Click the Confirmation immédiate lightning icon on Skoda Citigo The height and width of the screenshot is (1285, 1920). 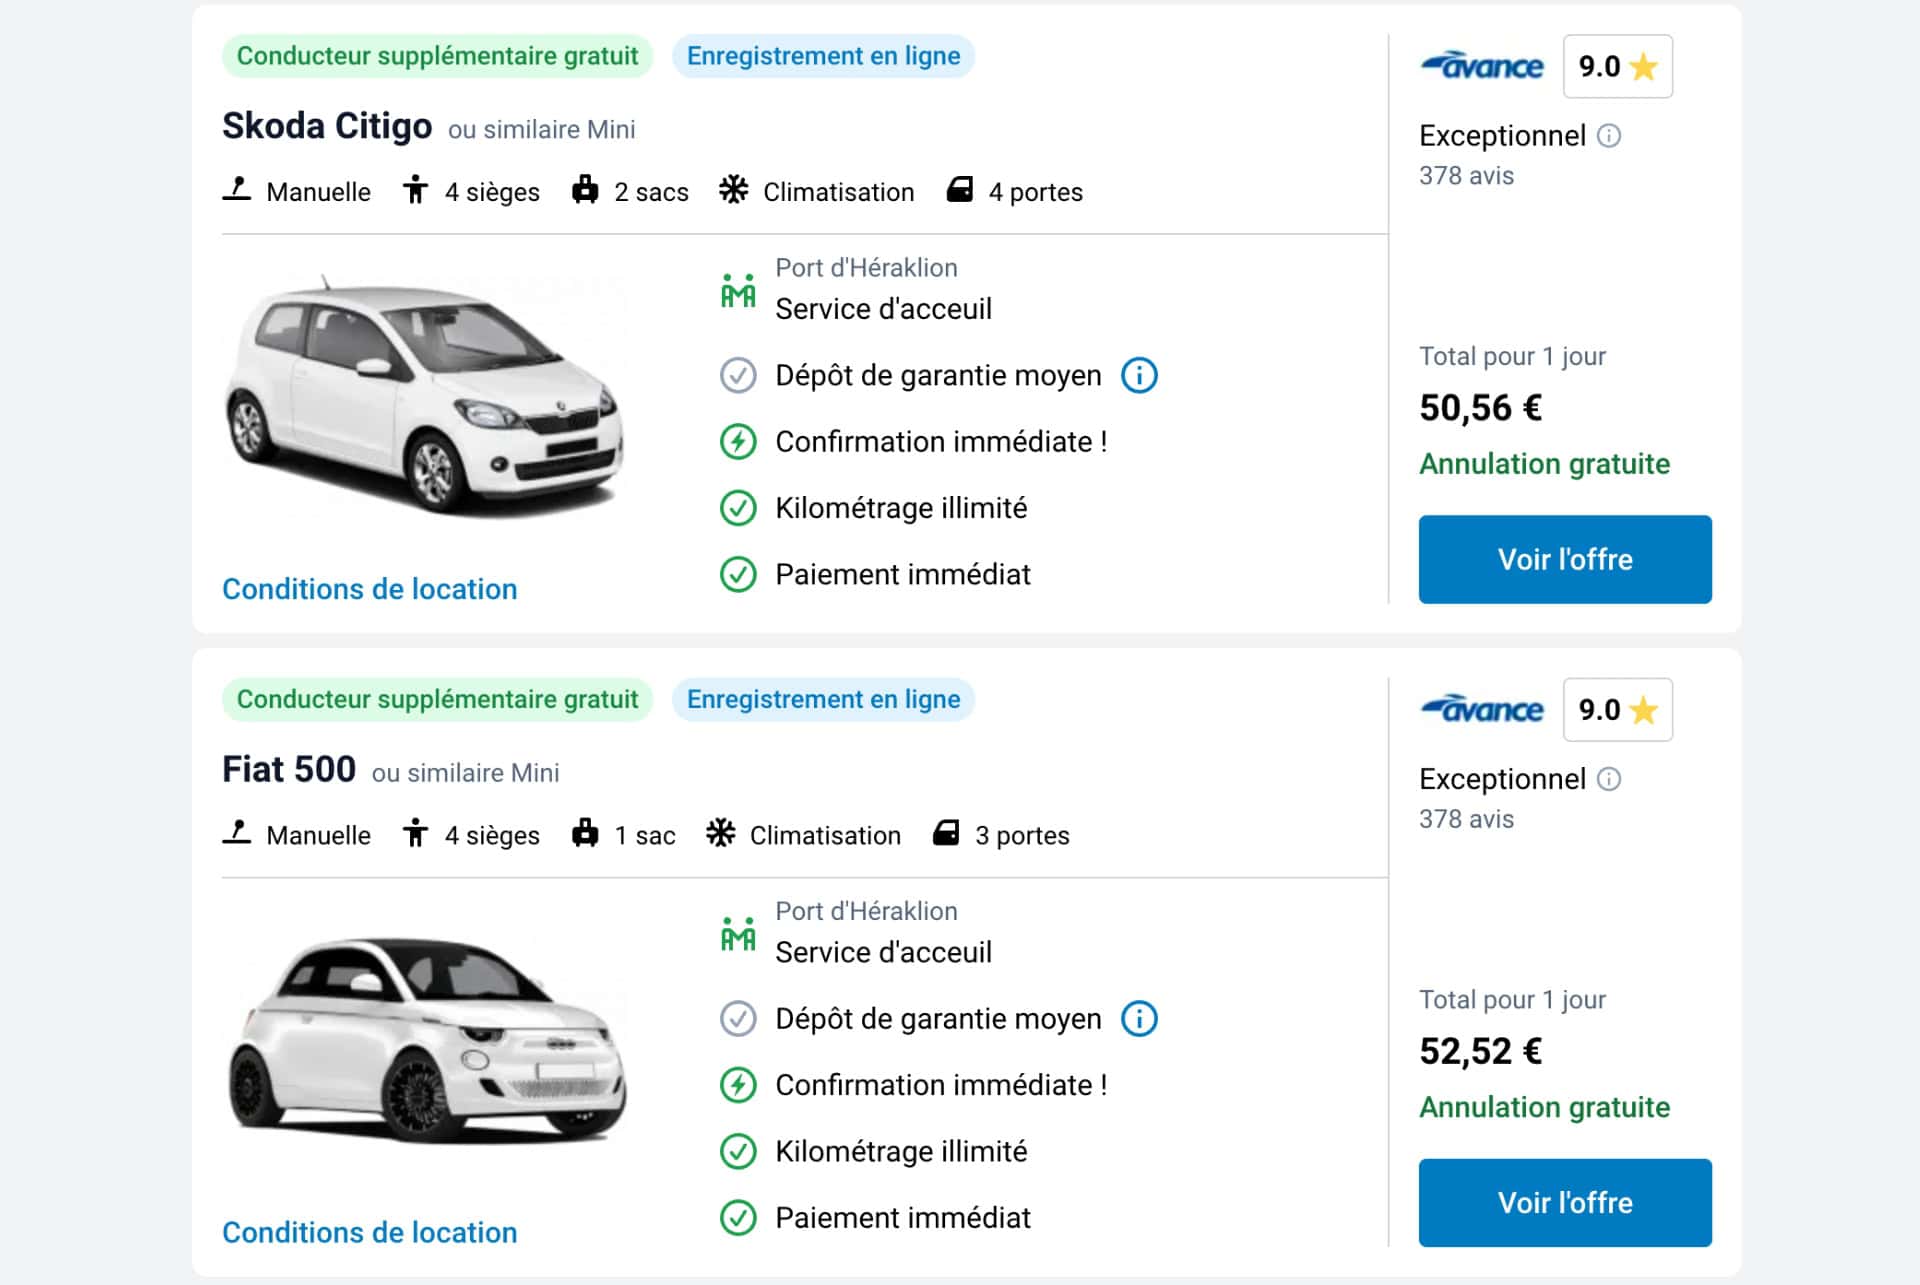click(x=738, y=440)
